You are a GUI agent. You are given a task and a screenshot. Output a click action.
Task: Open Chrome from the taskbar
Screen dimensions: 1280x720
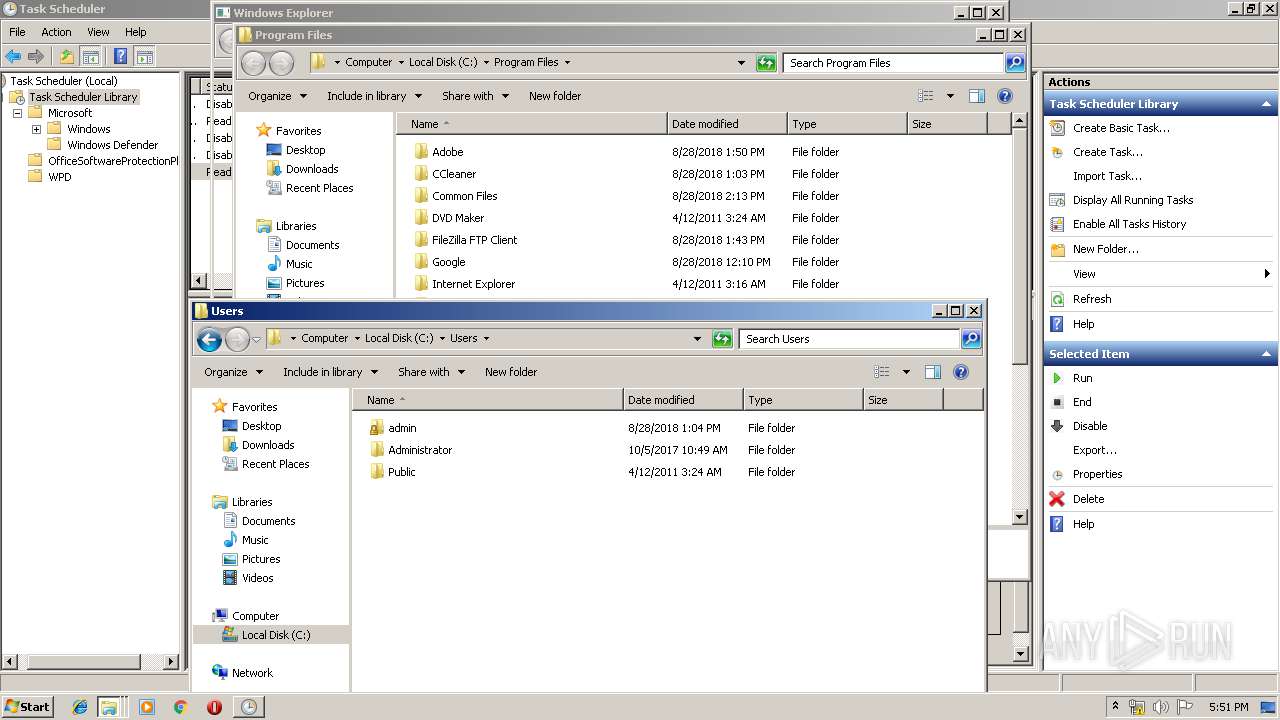coord(180,707)
